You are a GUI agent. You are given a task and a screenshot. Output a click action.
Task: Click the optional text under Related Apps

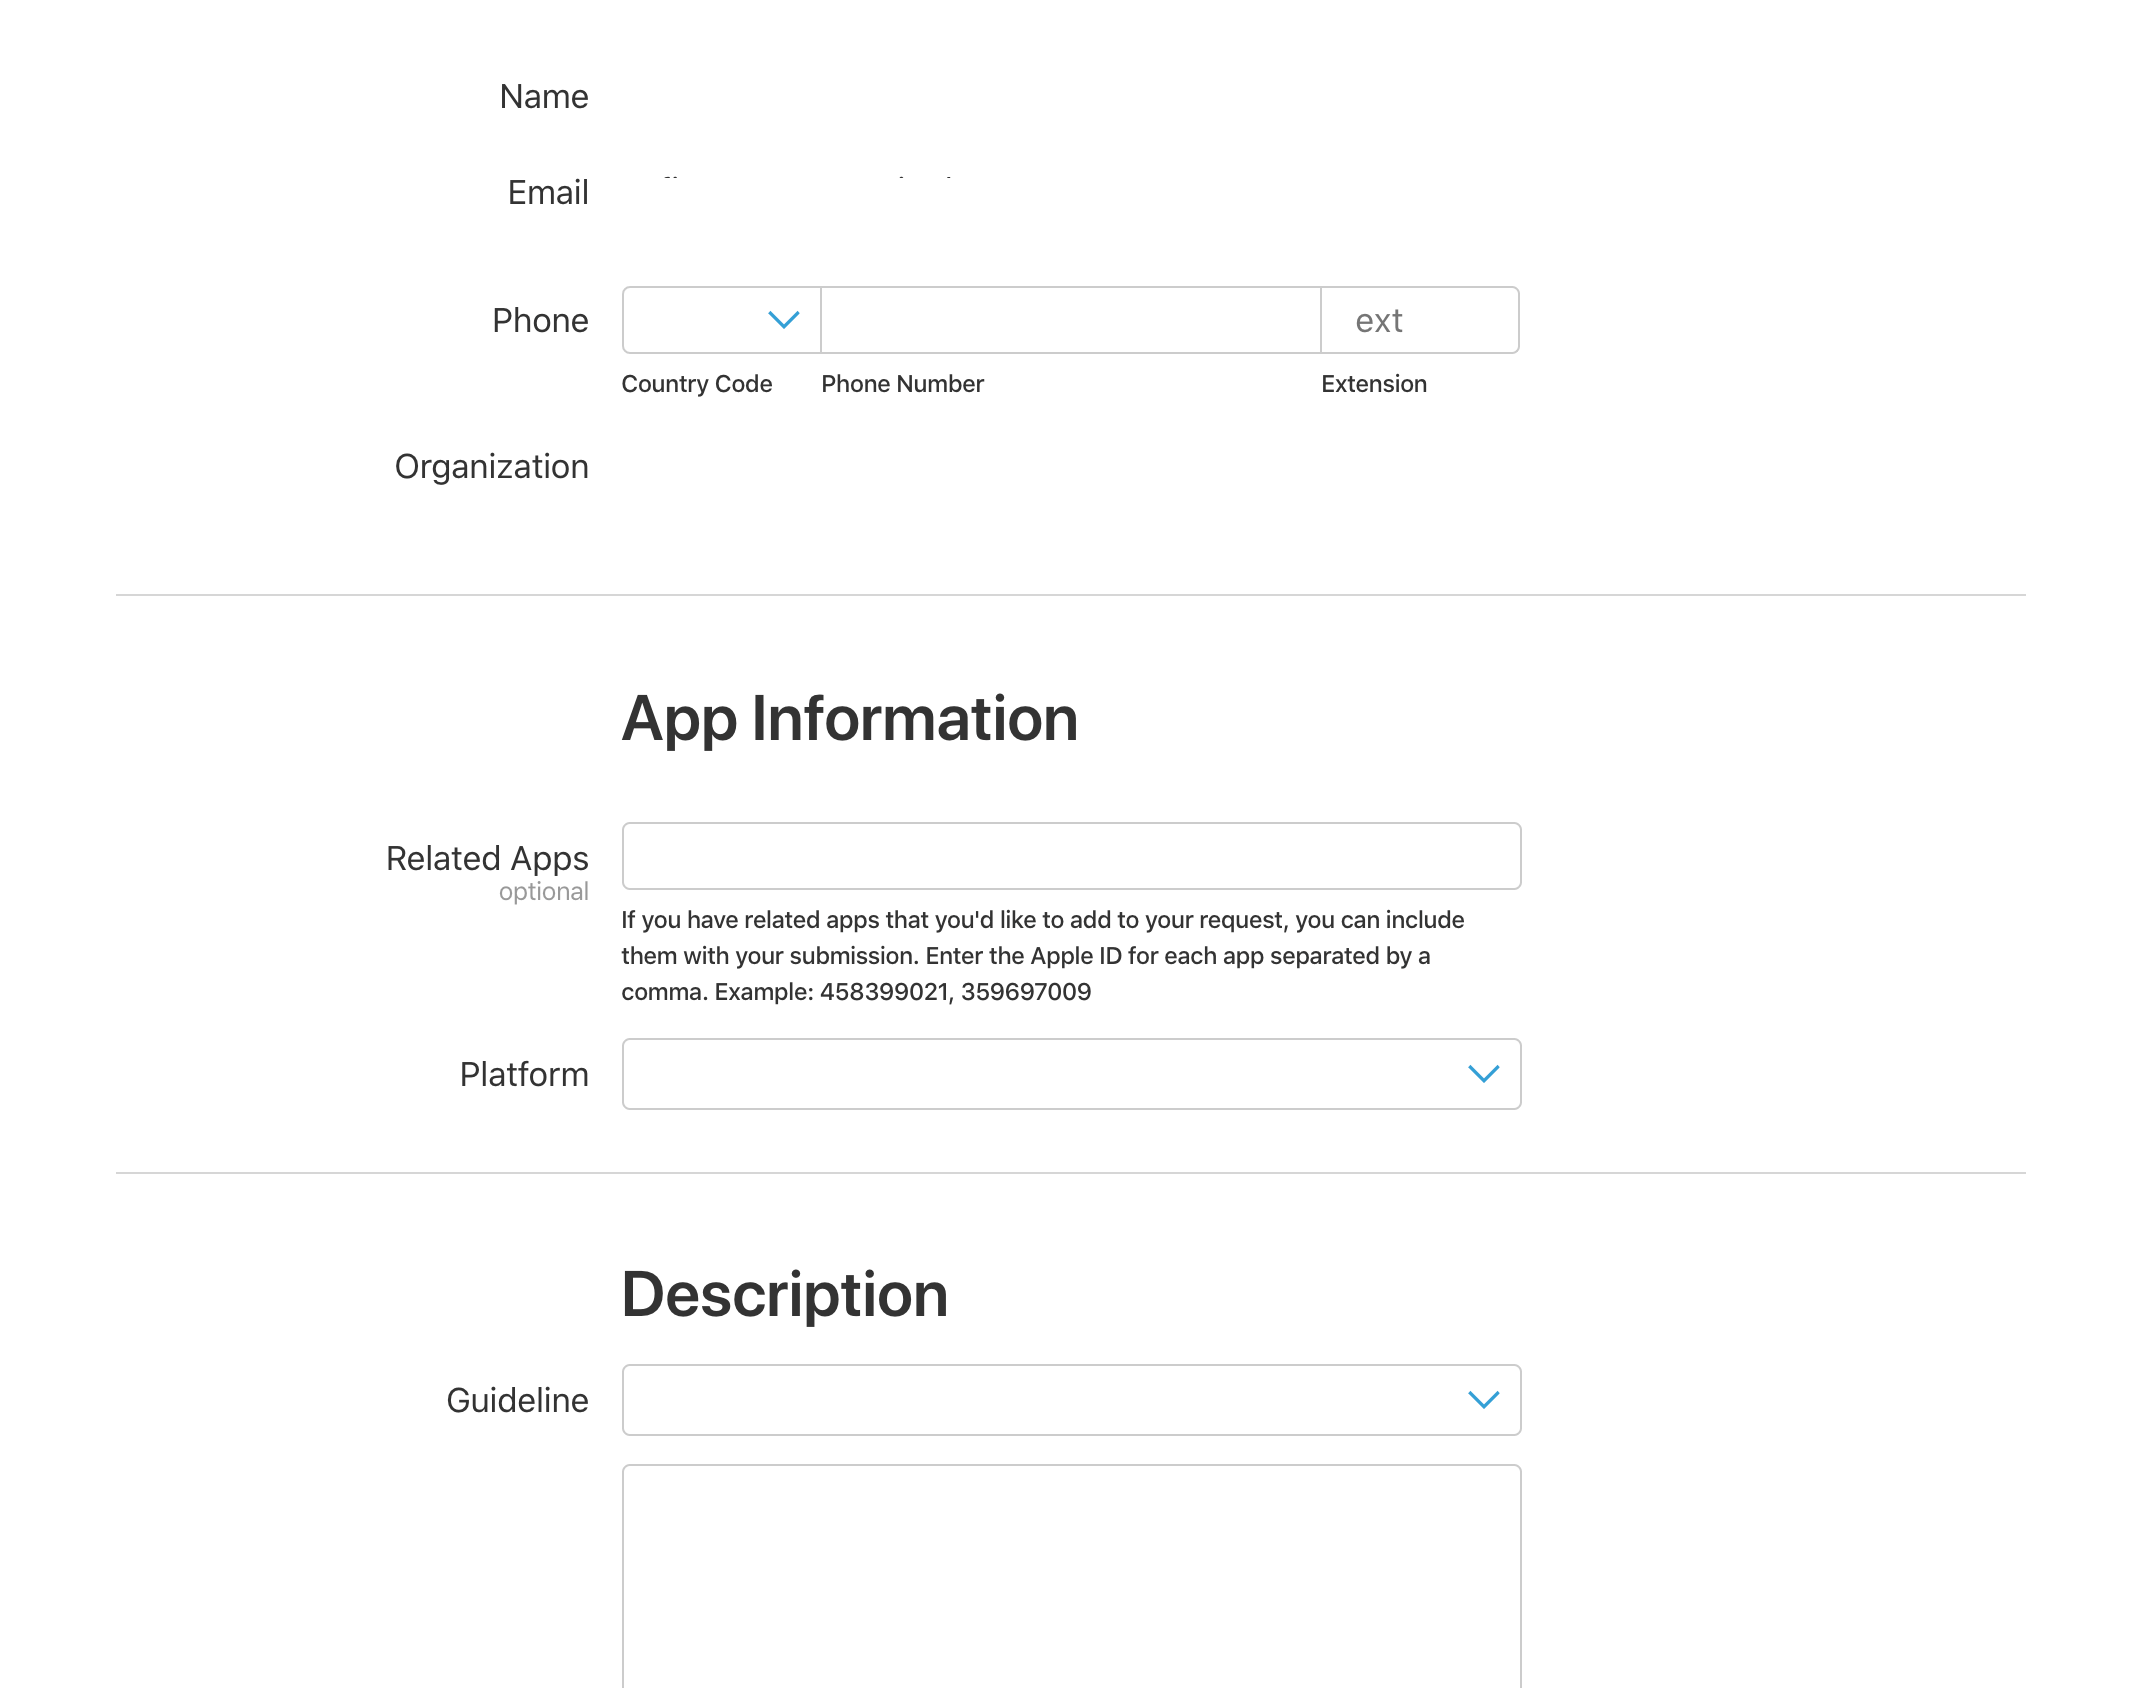544,892
